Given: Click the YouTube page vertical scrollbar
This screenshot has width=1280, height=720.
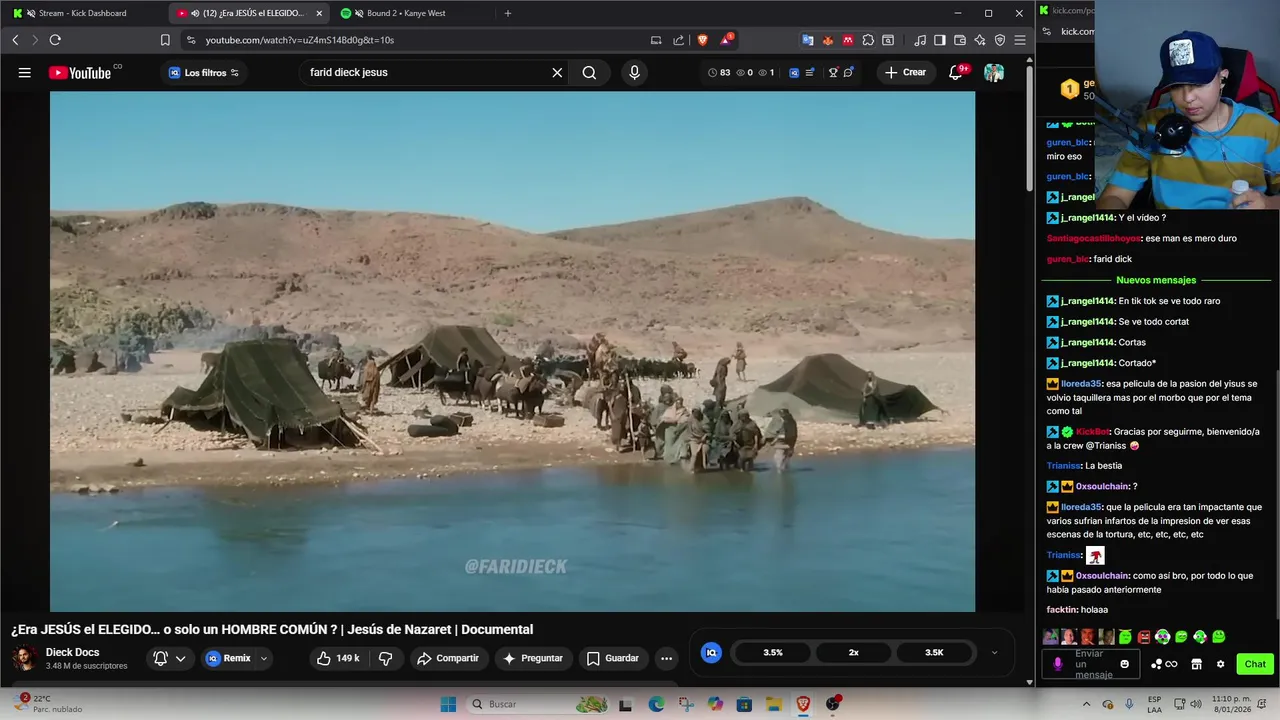Looking at the screenshot, I should click(x=1030, y=130).
